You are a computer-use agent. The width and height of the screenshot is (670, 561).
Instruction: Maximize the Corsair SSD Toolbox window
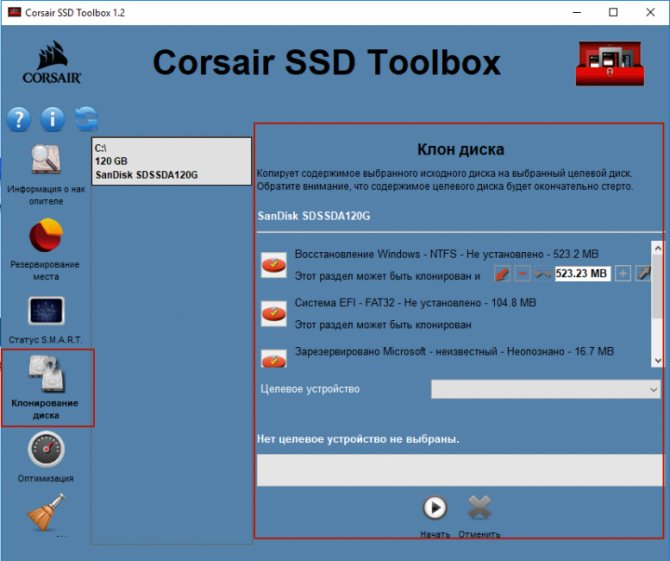pos(613,12)
